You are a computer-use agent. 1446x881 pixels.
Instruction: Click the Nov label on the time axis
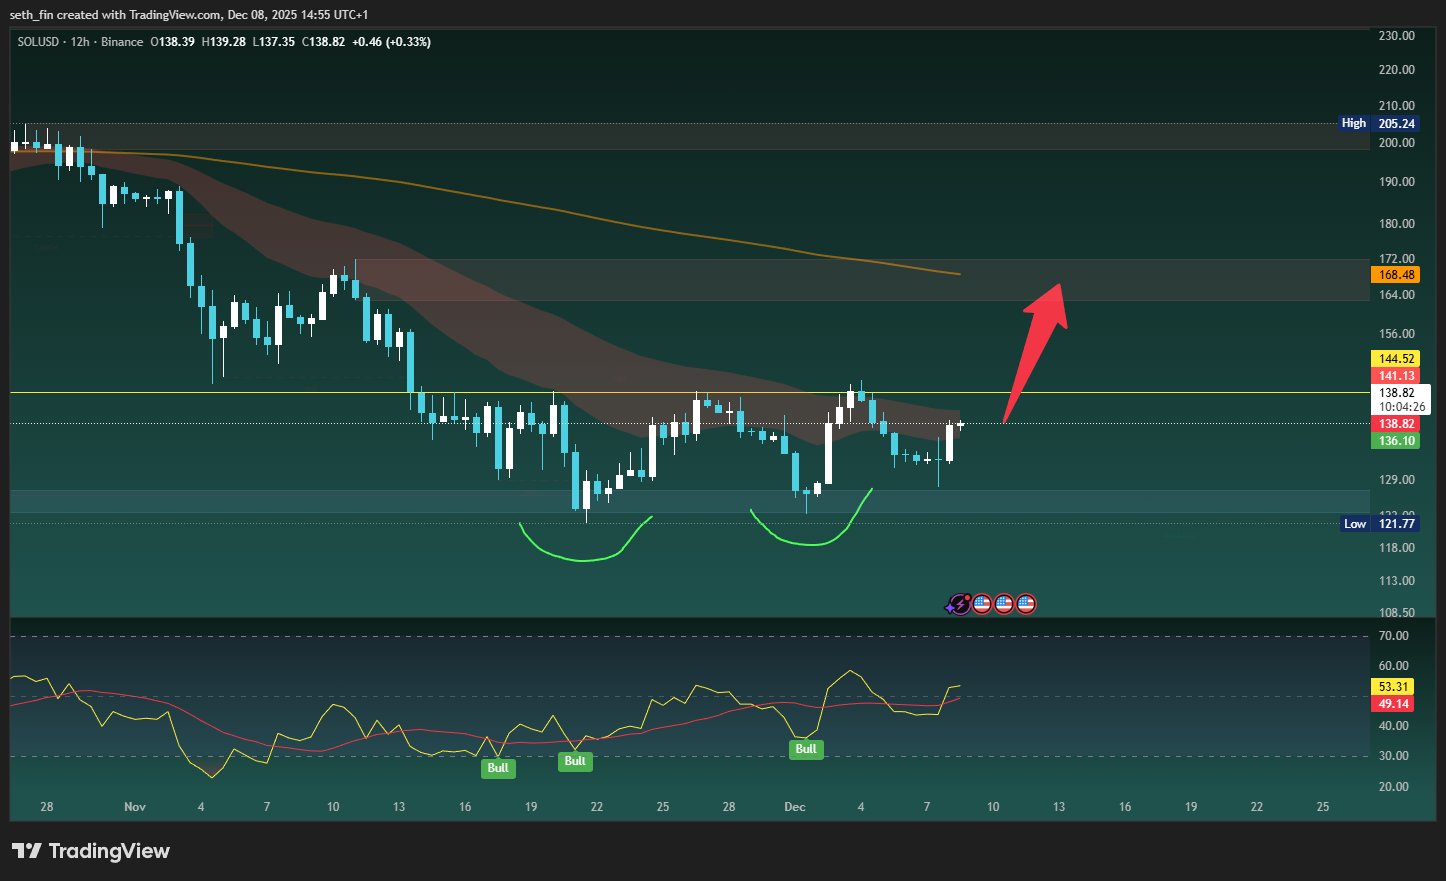[x=135, y=807]
